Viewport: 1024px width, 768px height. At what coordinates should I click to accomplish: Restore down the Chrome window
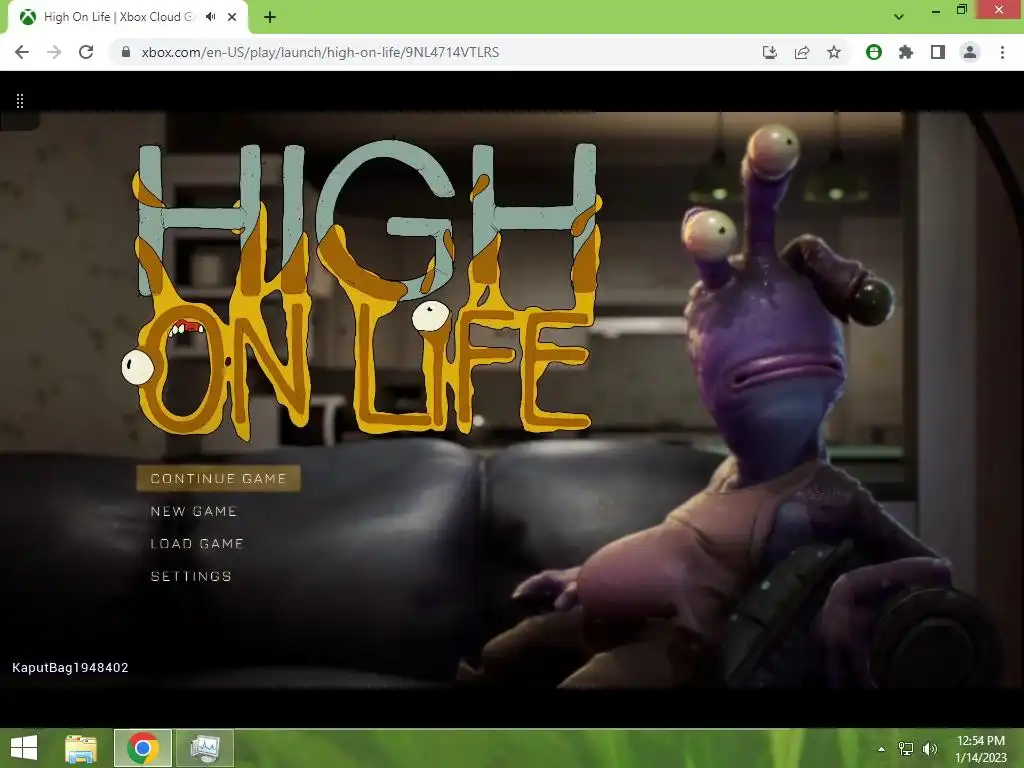961,10
